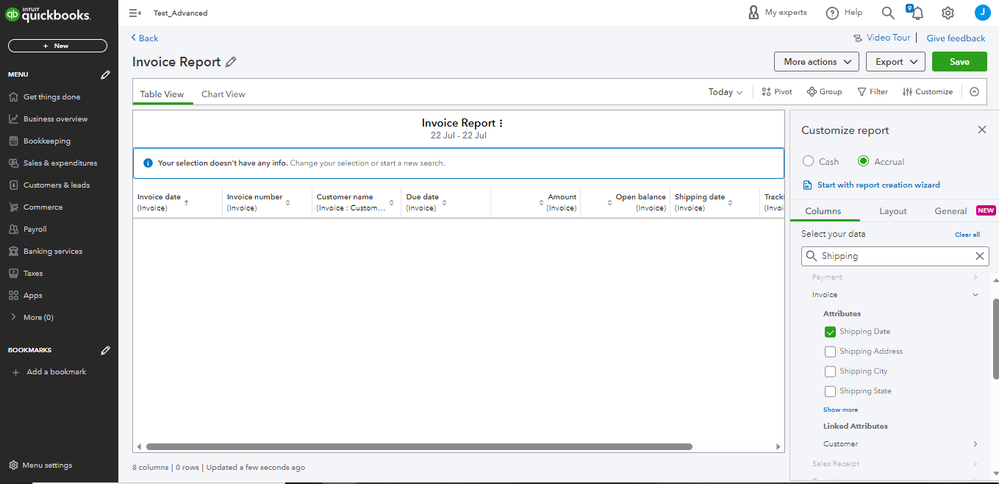Open the More actions dropdown

pyautogui.click(x=817, y=62)
